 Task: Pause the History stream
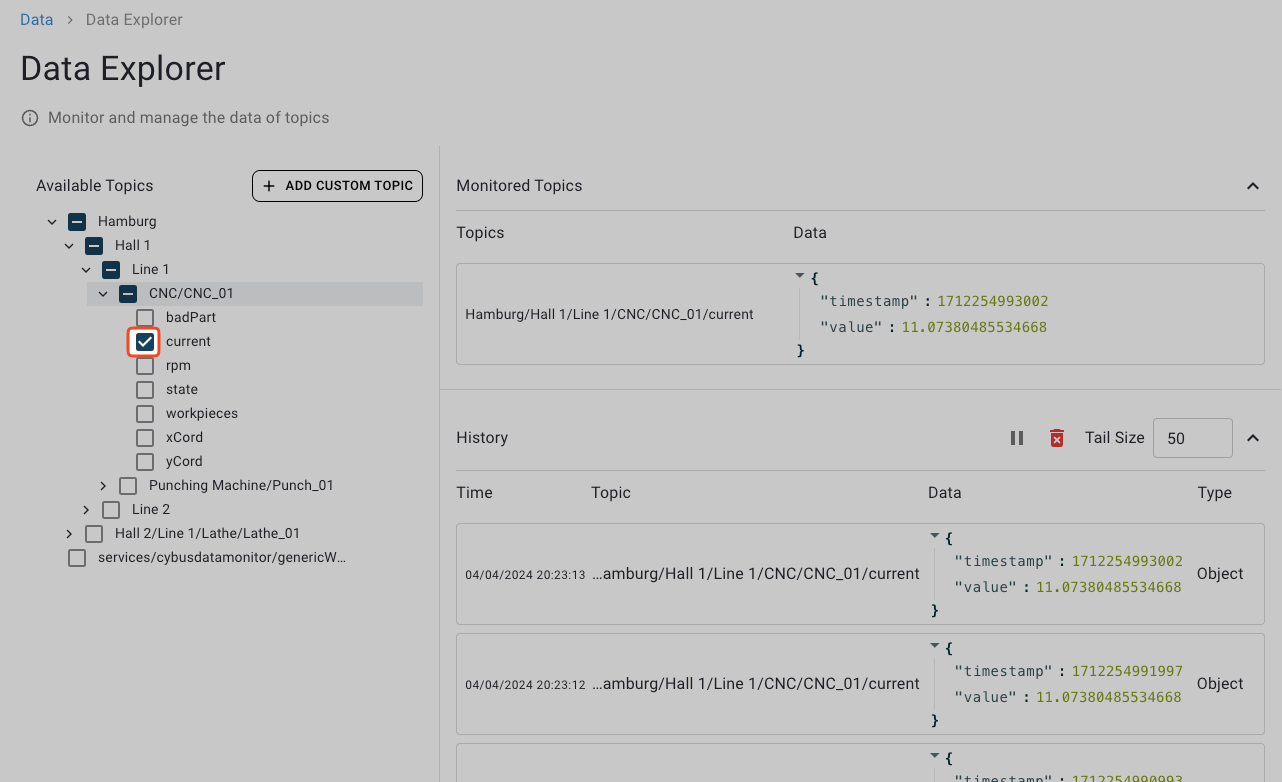click(1017, 437)
